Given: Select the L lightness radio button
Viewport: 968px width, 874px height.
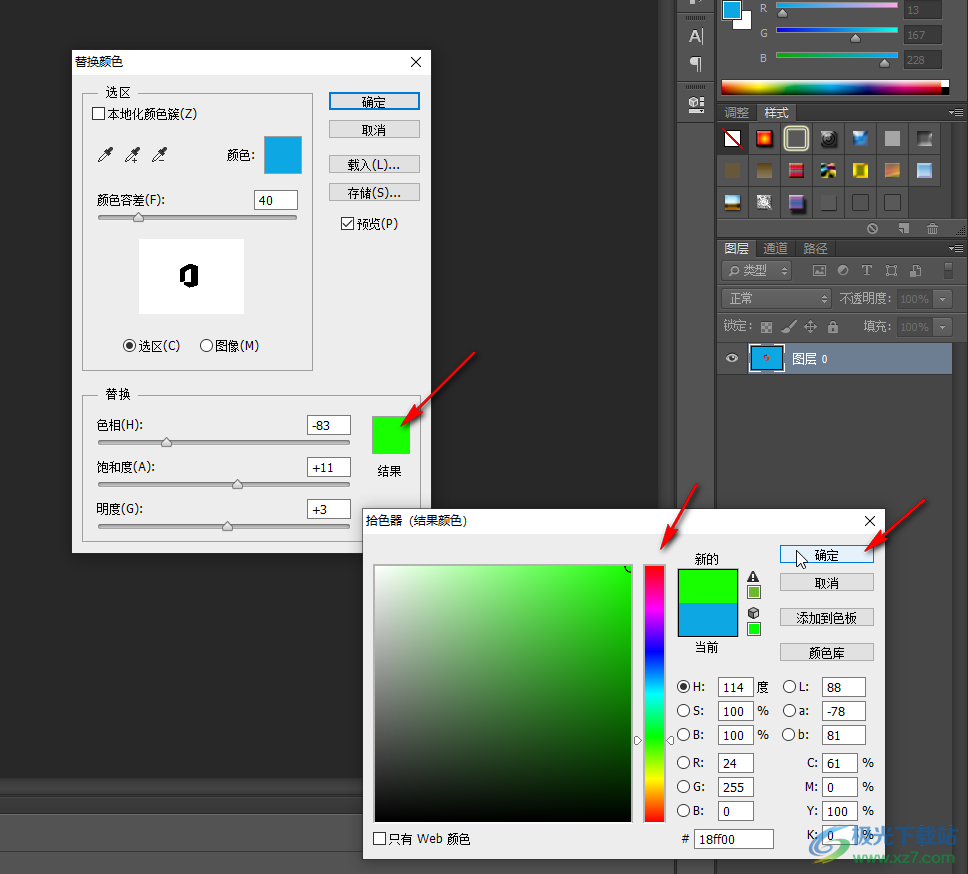Looking at the screenshot, I should (790, 686).
